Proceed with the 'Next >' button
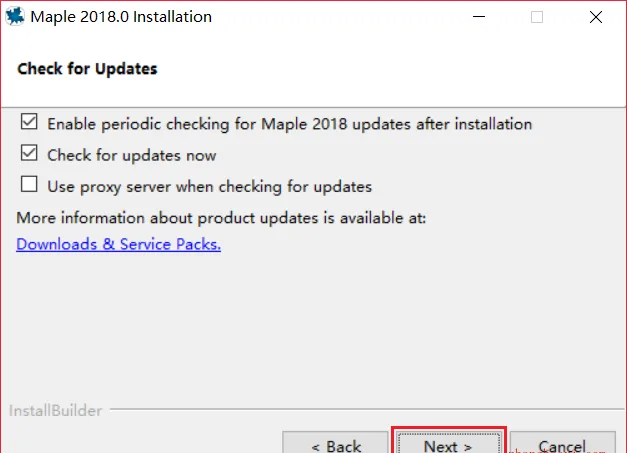Viewport: 627px width, 453px height. [449, 443]
